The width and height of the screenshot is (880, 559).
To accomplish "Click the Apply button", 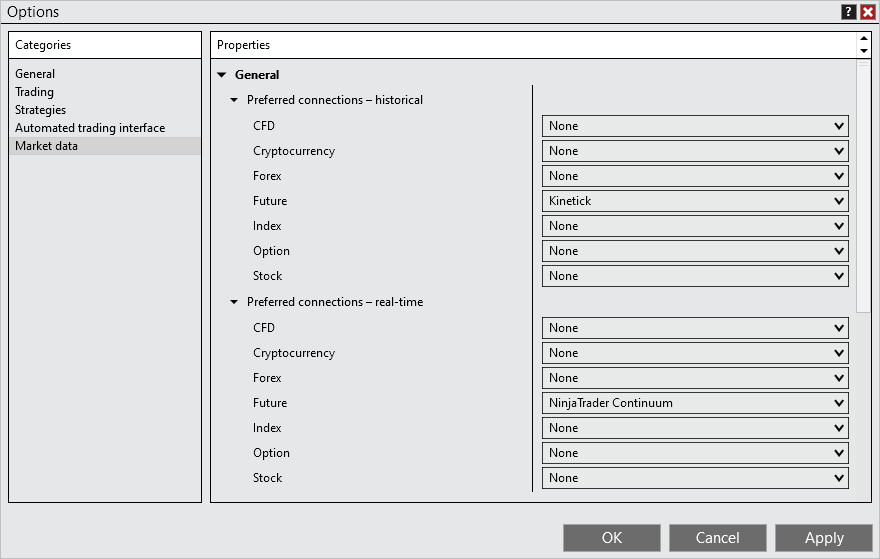I will pos(824,538).
